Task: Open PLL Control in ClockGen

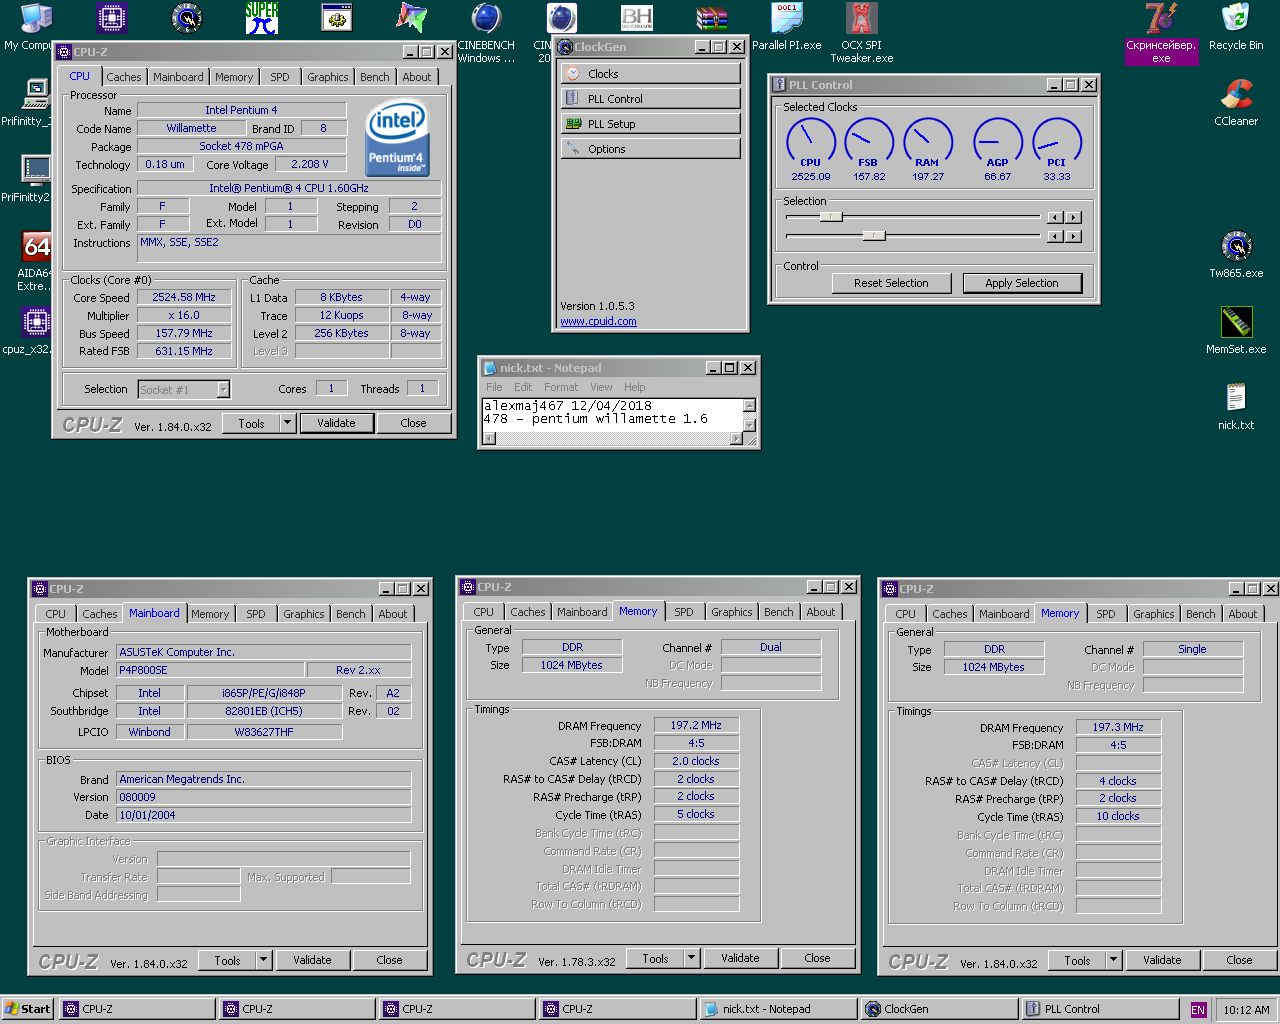Action: 651,99
